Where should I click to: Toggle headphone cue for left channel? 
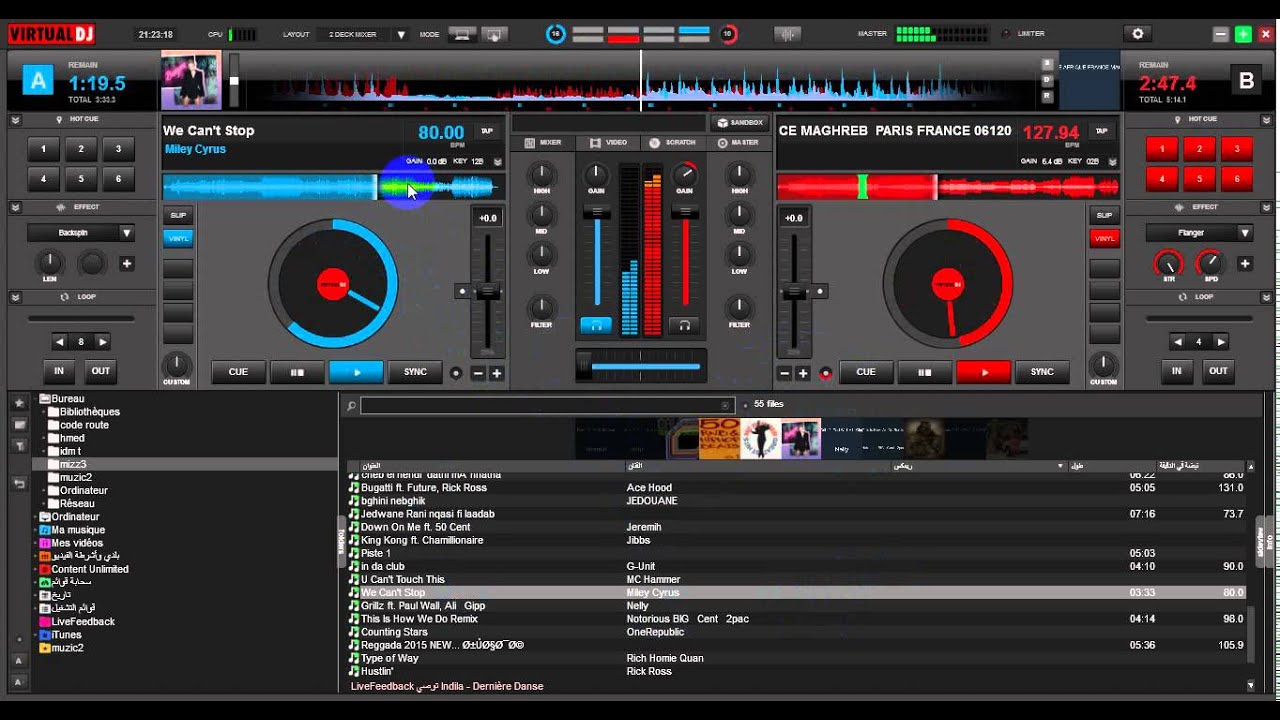pos(596,325)
